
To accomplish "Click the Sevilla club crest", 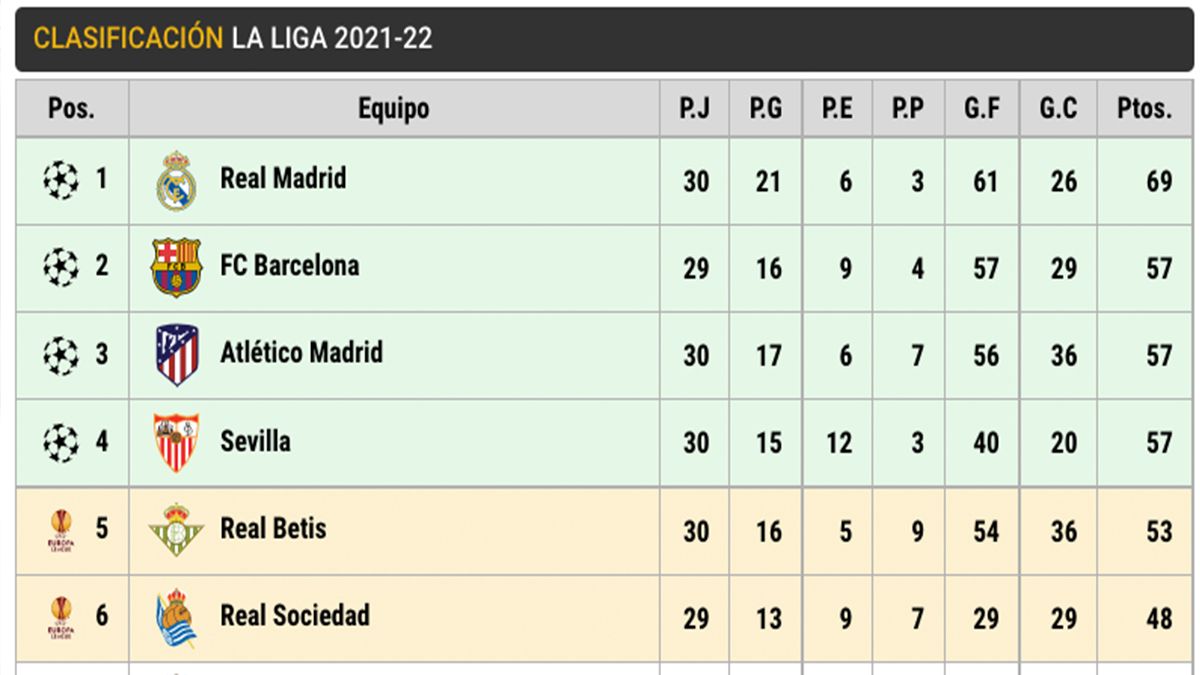I will coord(176,442).
